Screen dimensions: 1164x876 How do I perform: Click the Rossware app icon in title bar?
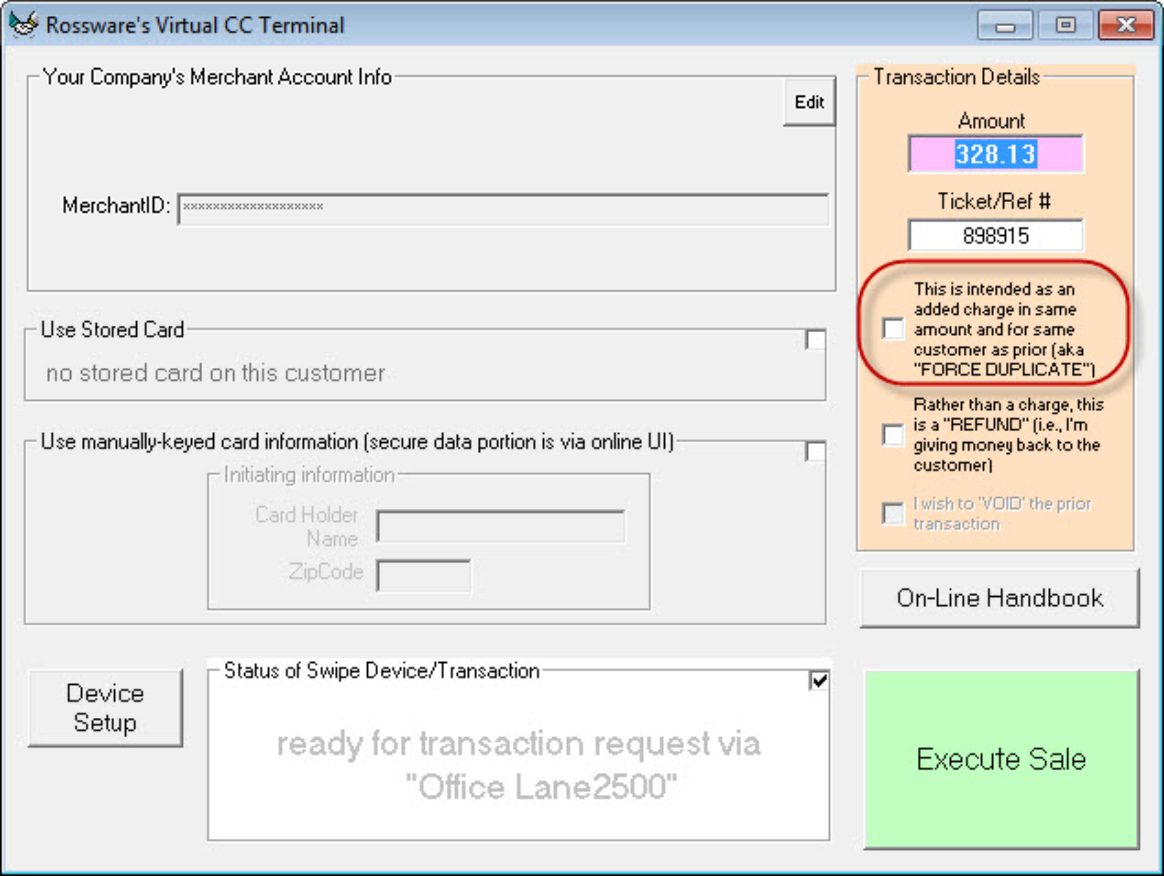(23, 24)
